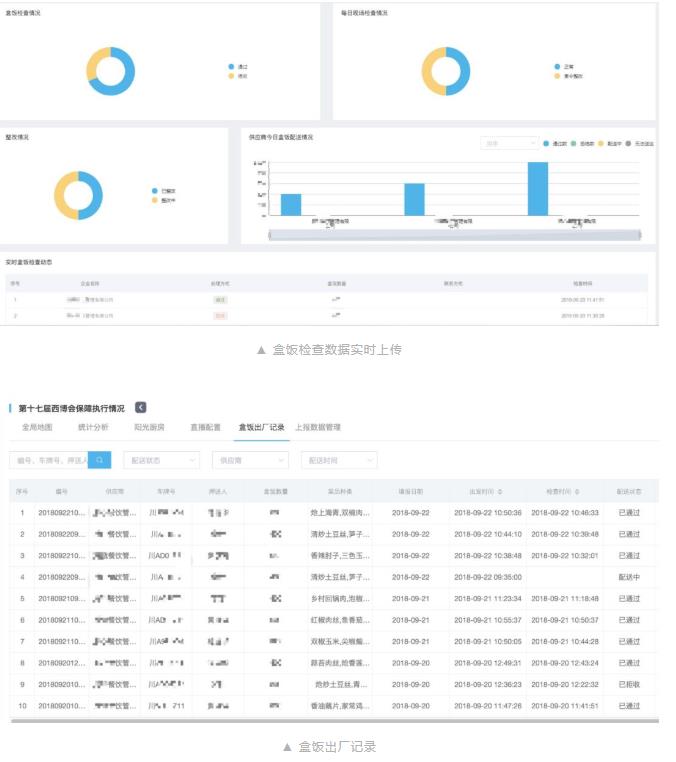Switch to the 统计分析 tab

click(x=93, y=428)
